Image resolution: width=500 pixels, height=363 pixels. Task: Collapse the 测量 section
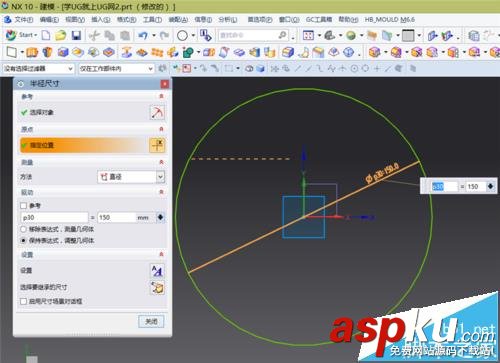[161, 162]
